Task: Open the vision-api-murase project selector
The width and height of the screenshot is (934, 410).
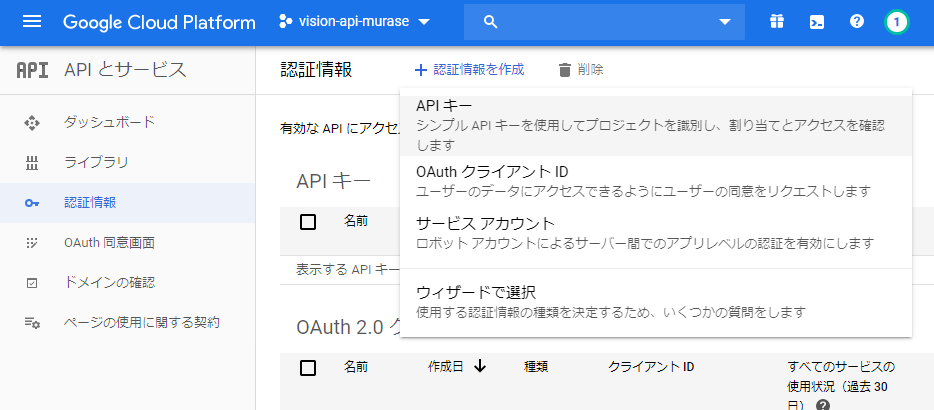Action: coord(354,22)
